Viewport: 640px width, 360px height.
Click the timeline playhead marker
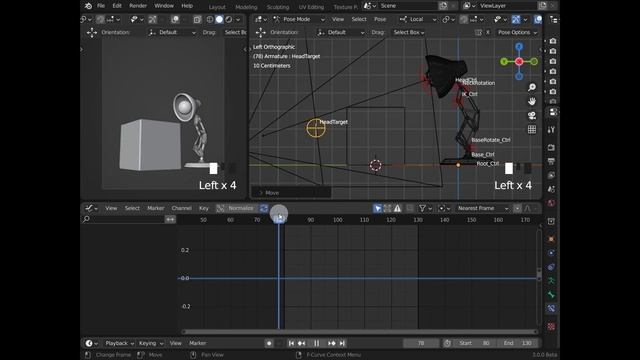(x=279, y=220)
